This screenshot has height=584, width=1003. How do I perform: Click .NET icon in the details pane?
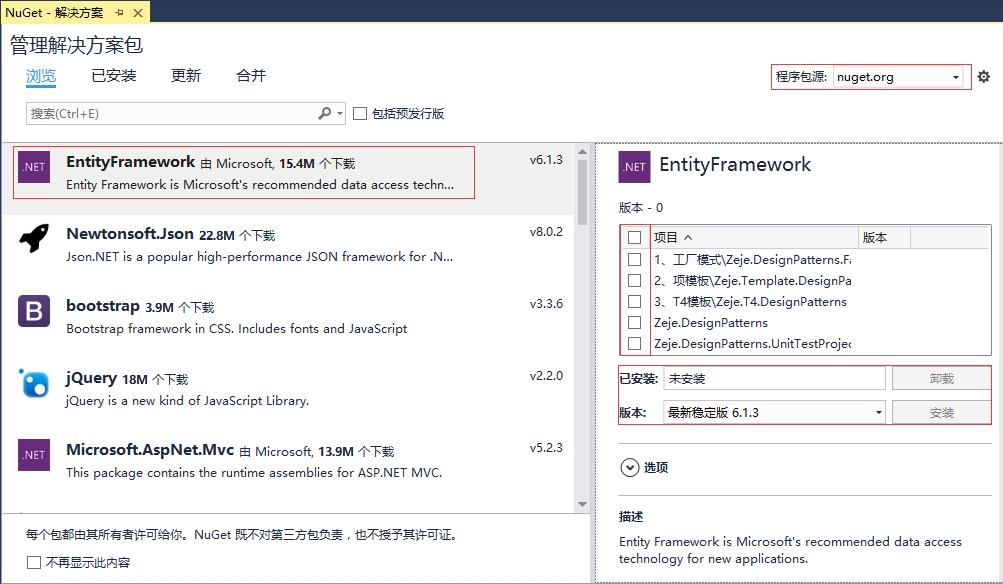(x=635, y=167)
